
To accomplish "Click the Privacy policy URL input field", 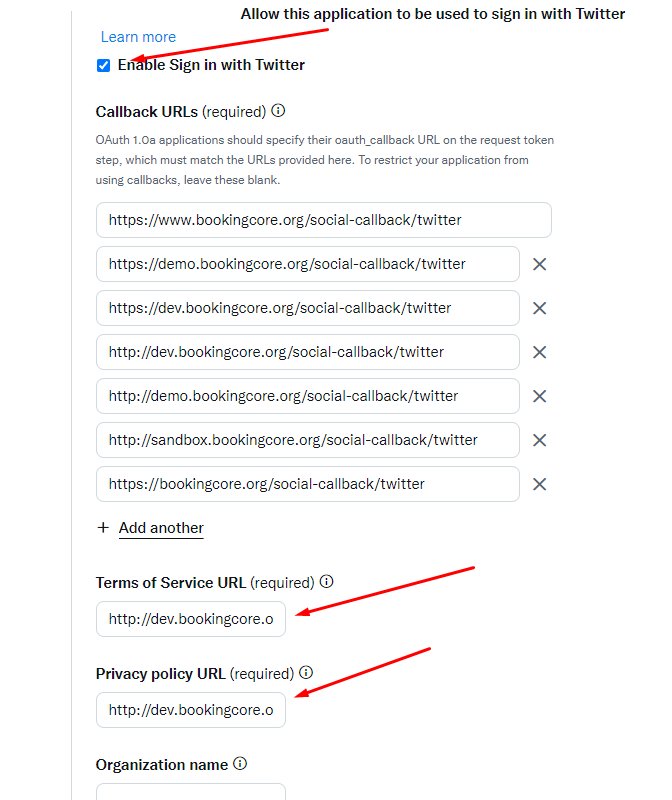I will tap(191, 710).
